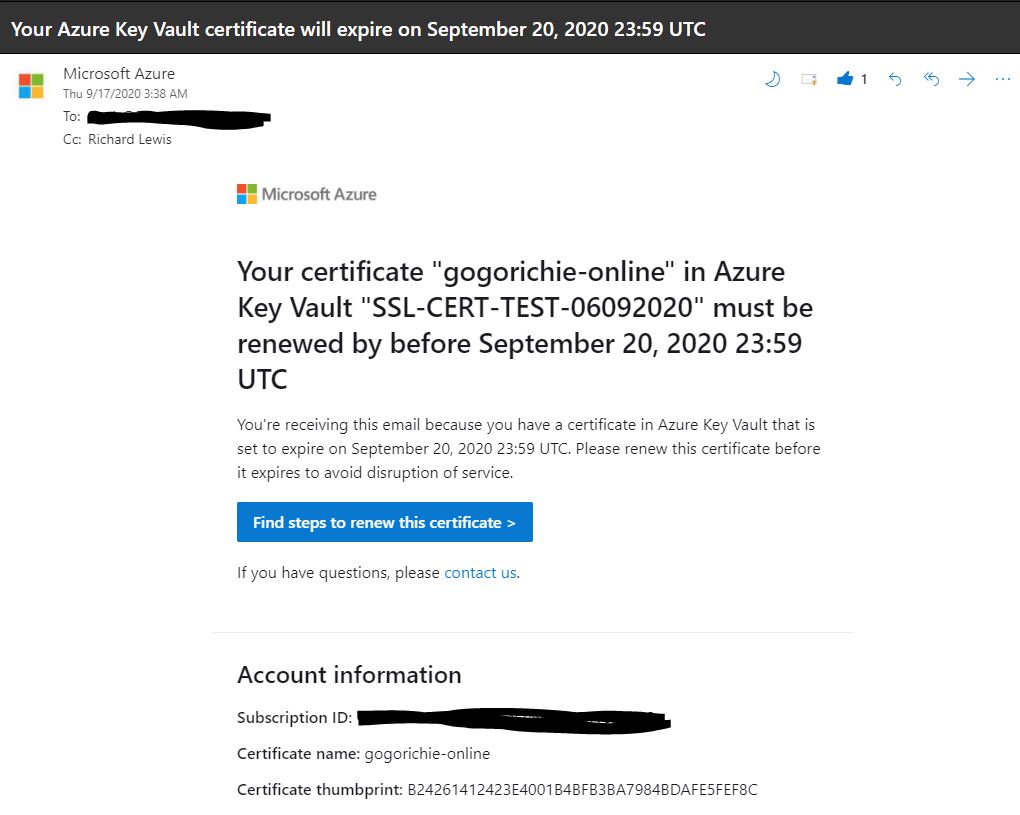The image size is (1020, 815).
Task: Click the Microsoft Azure logo in email body
Action: (x=306, y=194)
